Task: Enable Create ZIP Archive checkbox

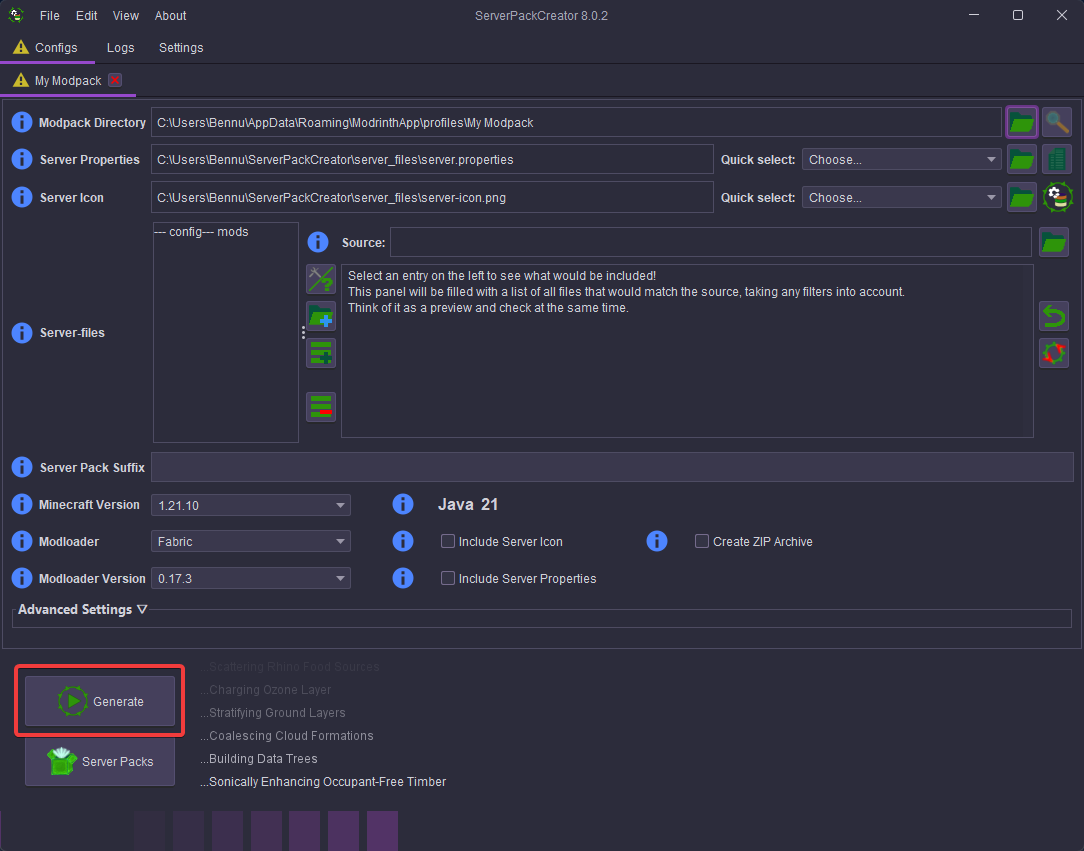Action: pyautogui.click(x=702, y=541)
